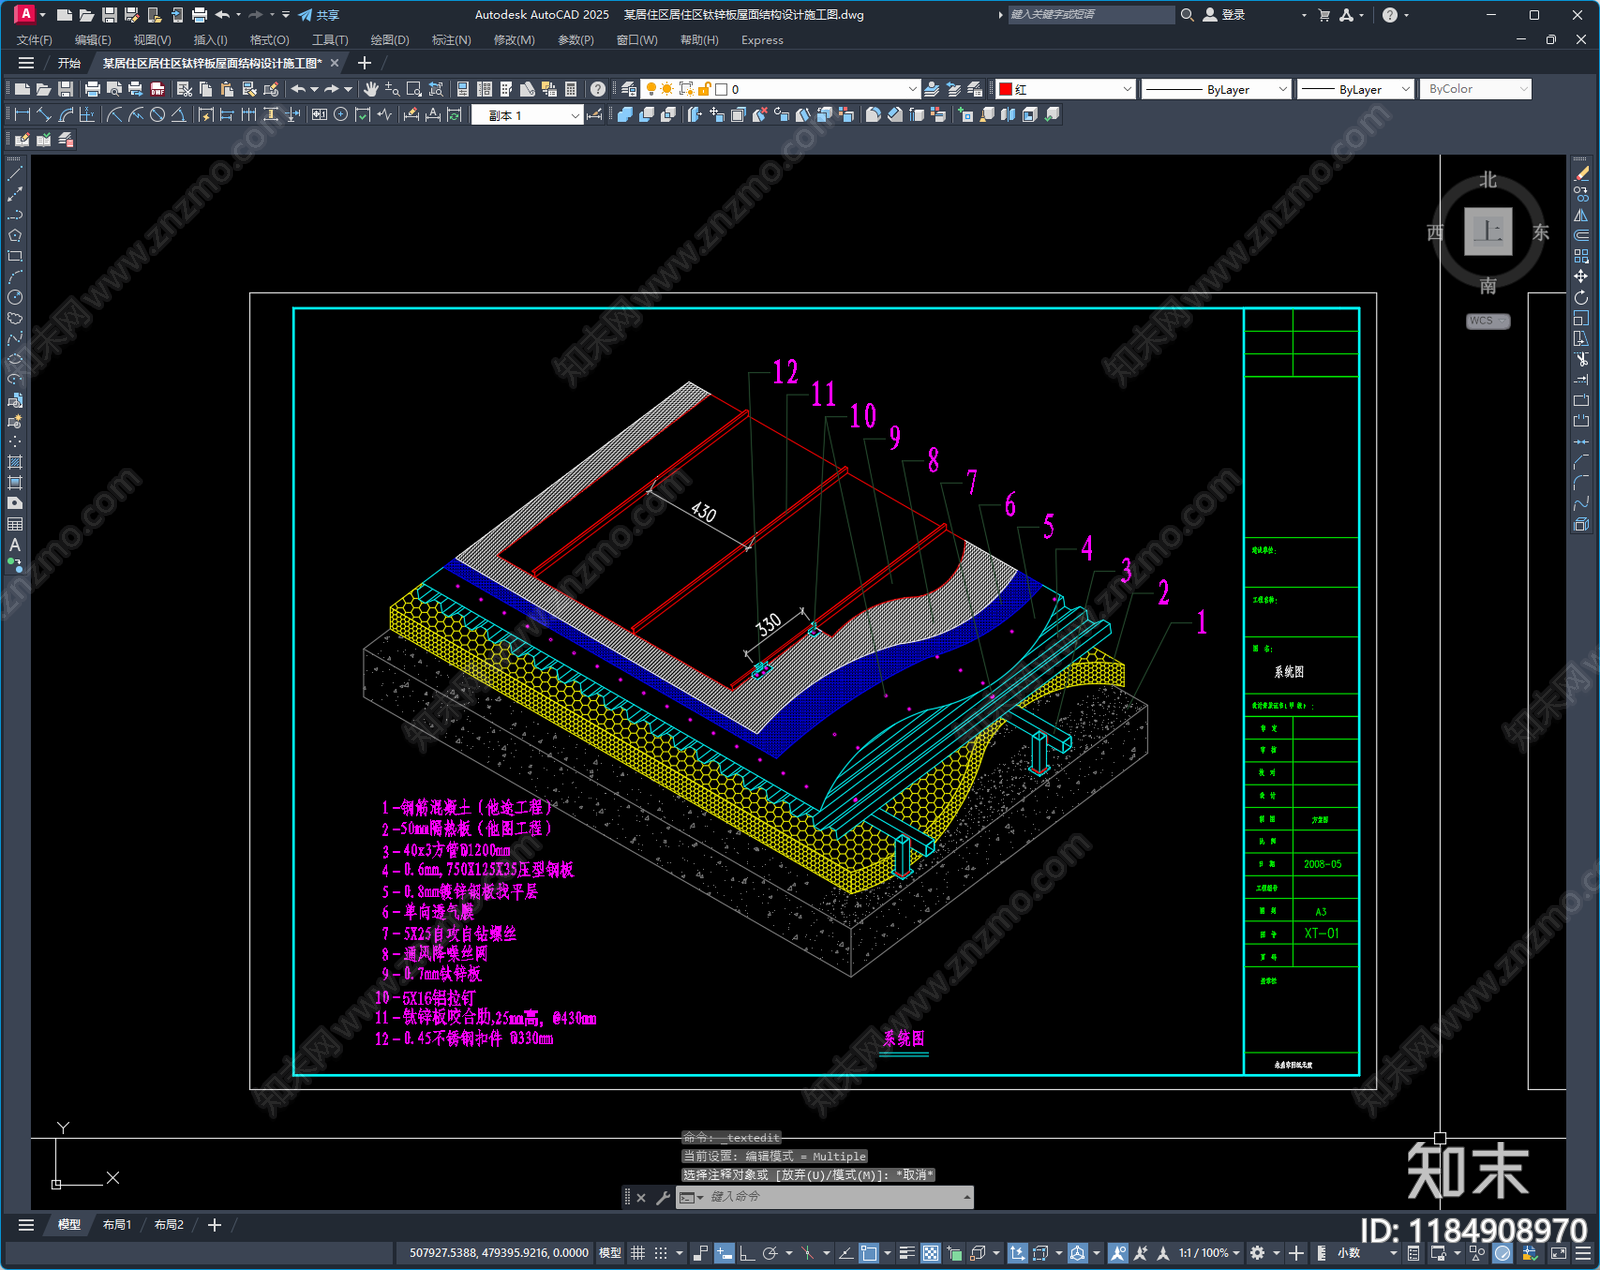Toggle lineweight display in status bar
Viewport: 1600px width, 1270px height.
coord(907,1253)
